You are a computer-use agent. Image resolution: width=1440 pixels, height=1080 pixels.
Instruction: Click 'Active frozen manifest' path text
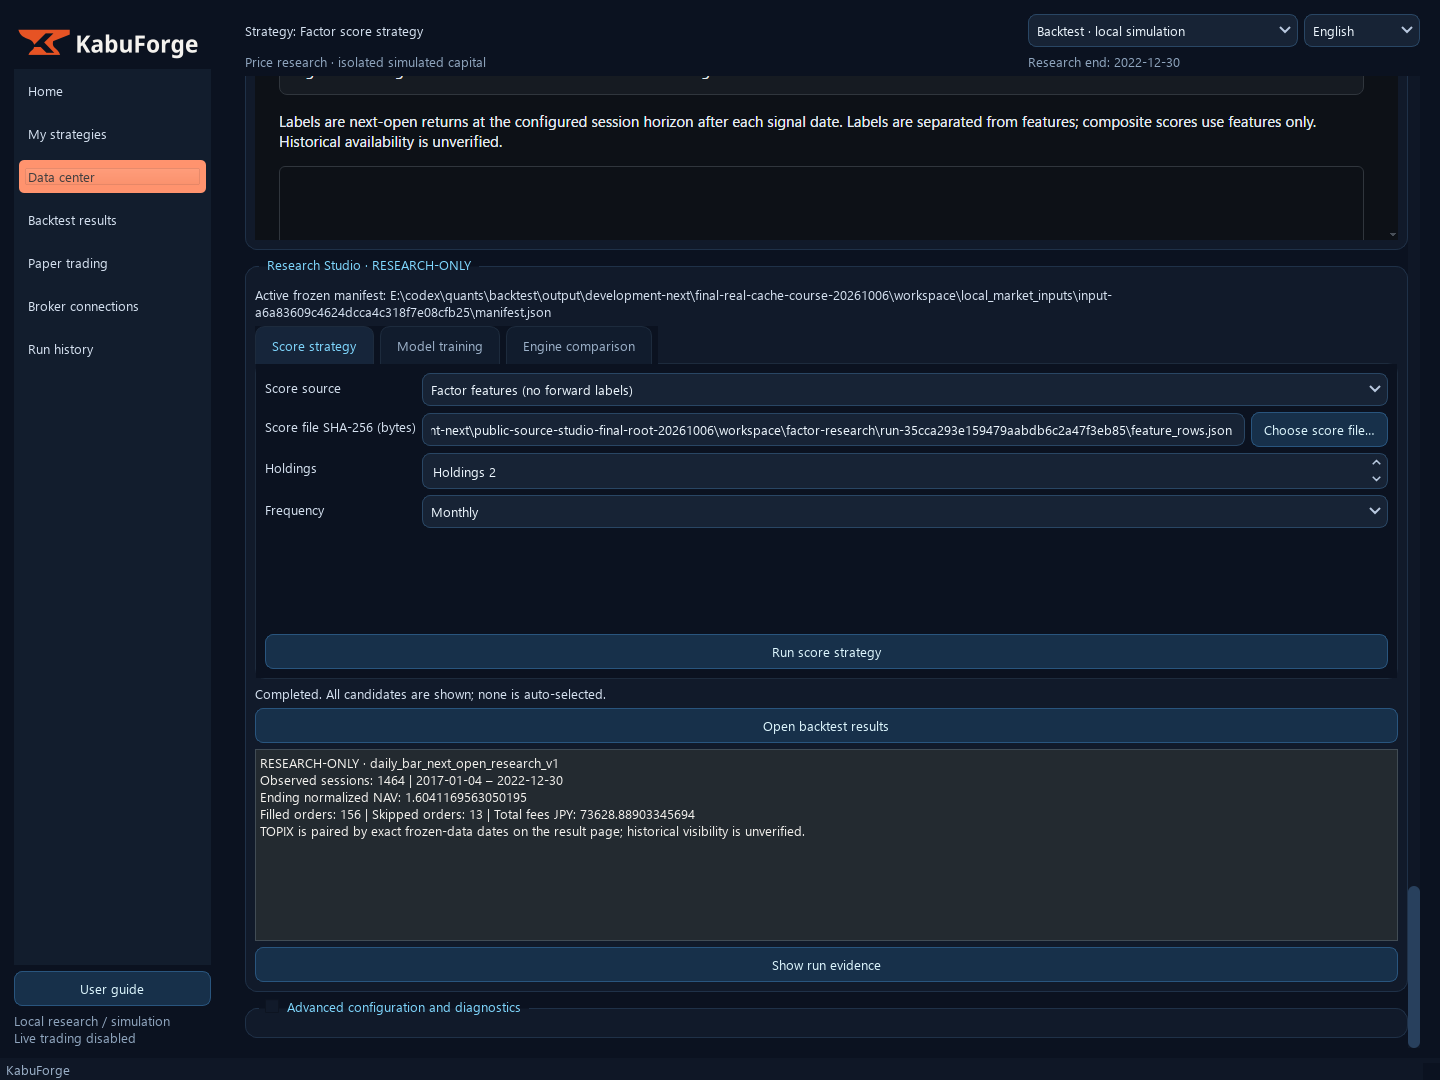coord(683,304)
